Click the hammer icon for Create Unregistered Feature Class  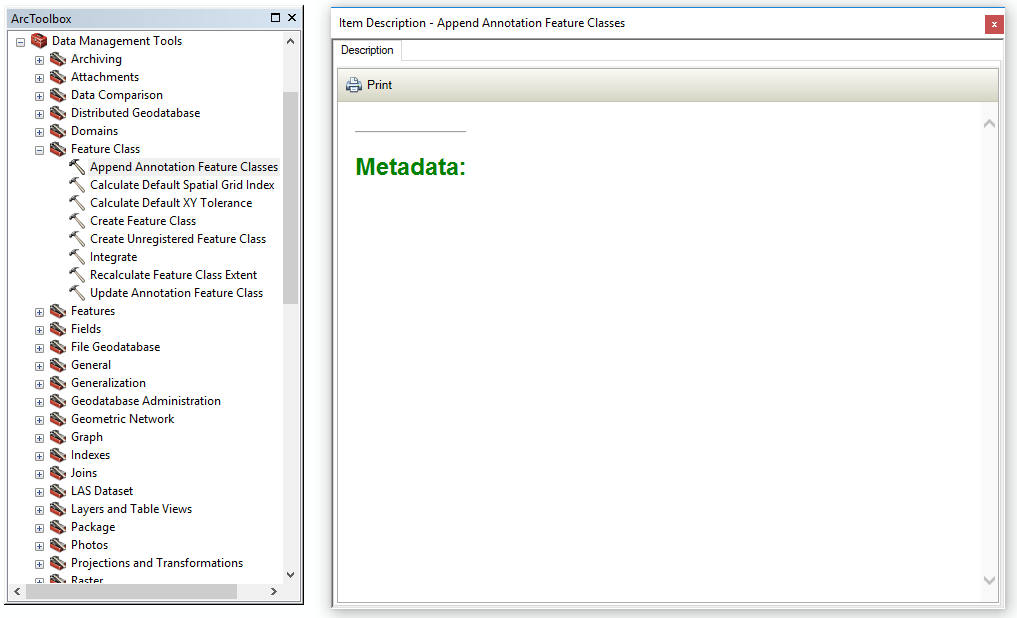[77, 239]
